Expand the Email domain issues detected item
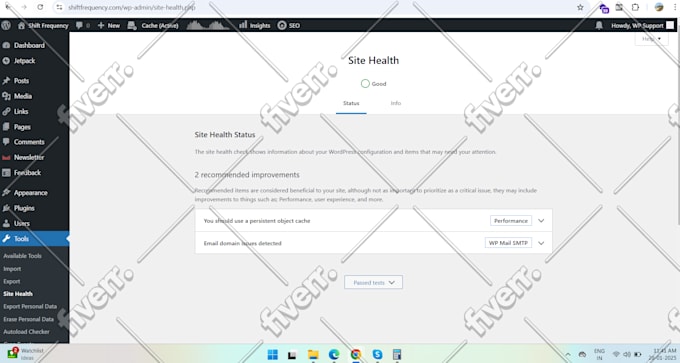Image resolution: width=680 pixels, height=363 pixels. pyautogui.click(x=373, y=243)
